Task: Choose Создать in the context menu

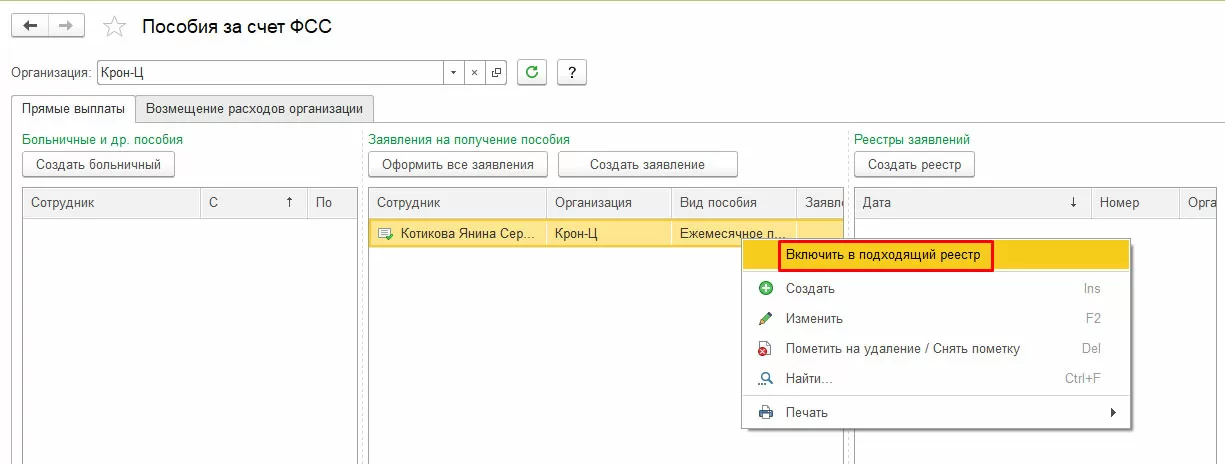Action: click(936, 288)
